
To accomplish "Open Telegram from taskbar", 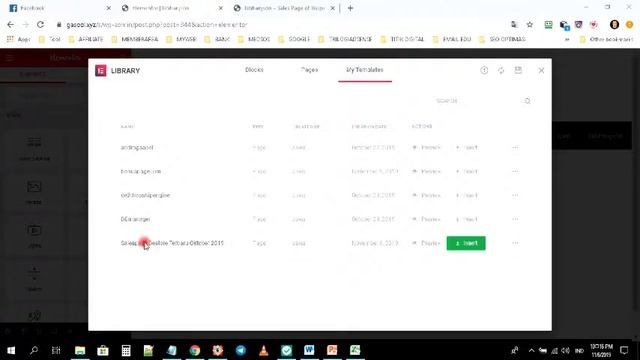I will tap(241, 350).
